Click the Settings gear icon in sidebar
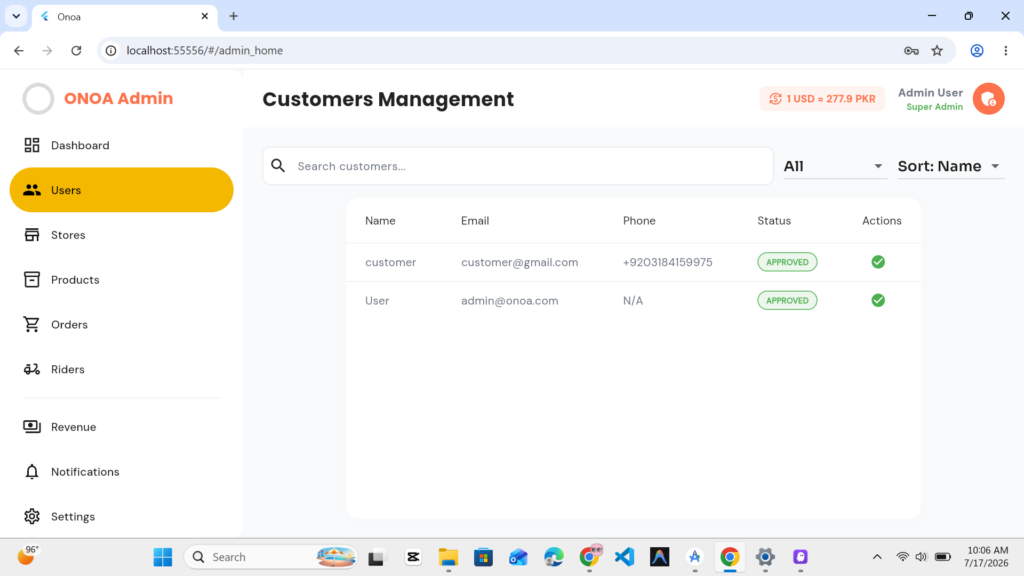The width and height of the screenshot is (1024, 576). tap(31, 517)
